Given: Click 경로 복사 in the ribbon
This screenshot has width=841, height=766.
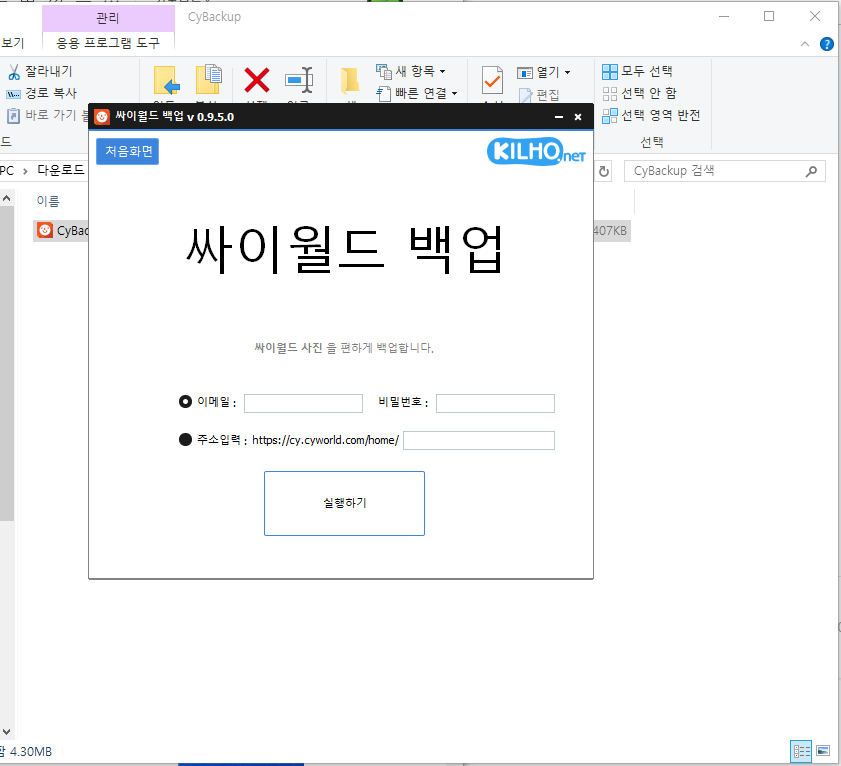Looking at the screenshot, I should pyautogui.click(x=42, y=93).
